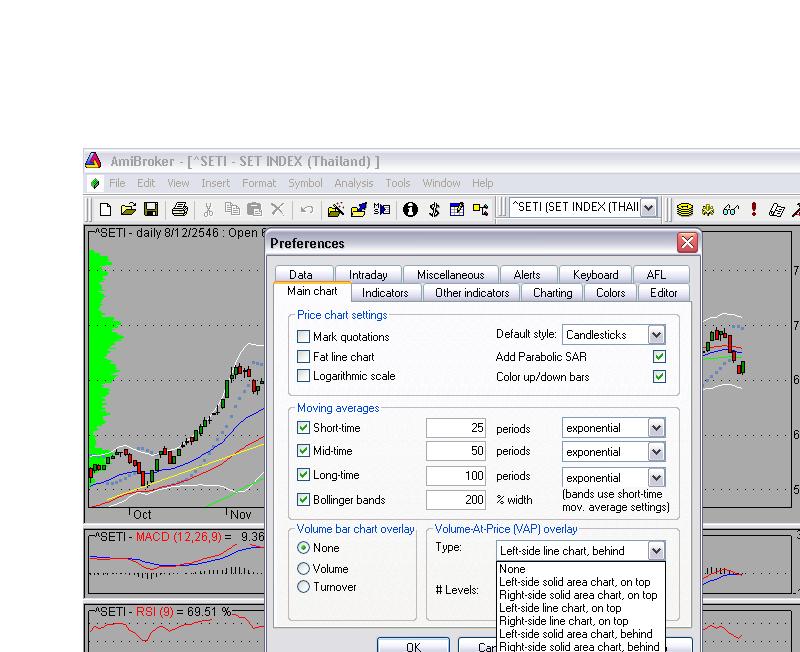The height and width of the screenshot is (652, 800).
Task: Click the gold coins stack icon
Action: (685, 209)
